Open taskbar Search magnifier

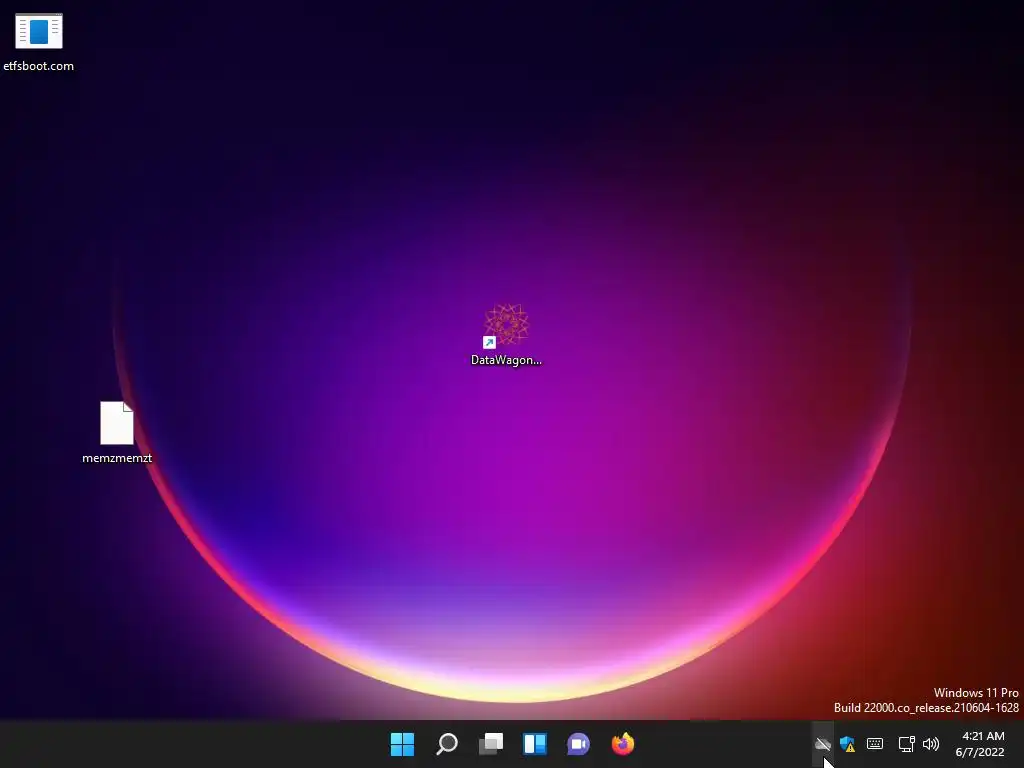pyautogui.click(x=447, y=744)
